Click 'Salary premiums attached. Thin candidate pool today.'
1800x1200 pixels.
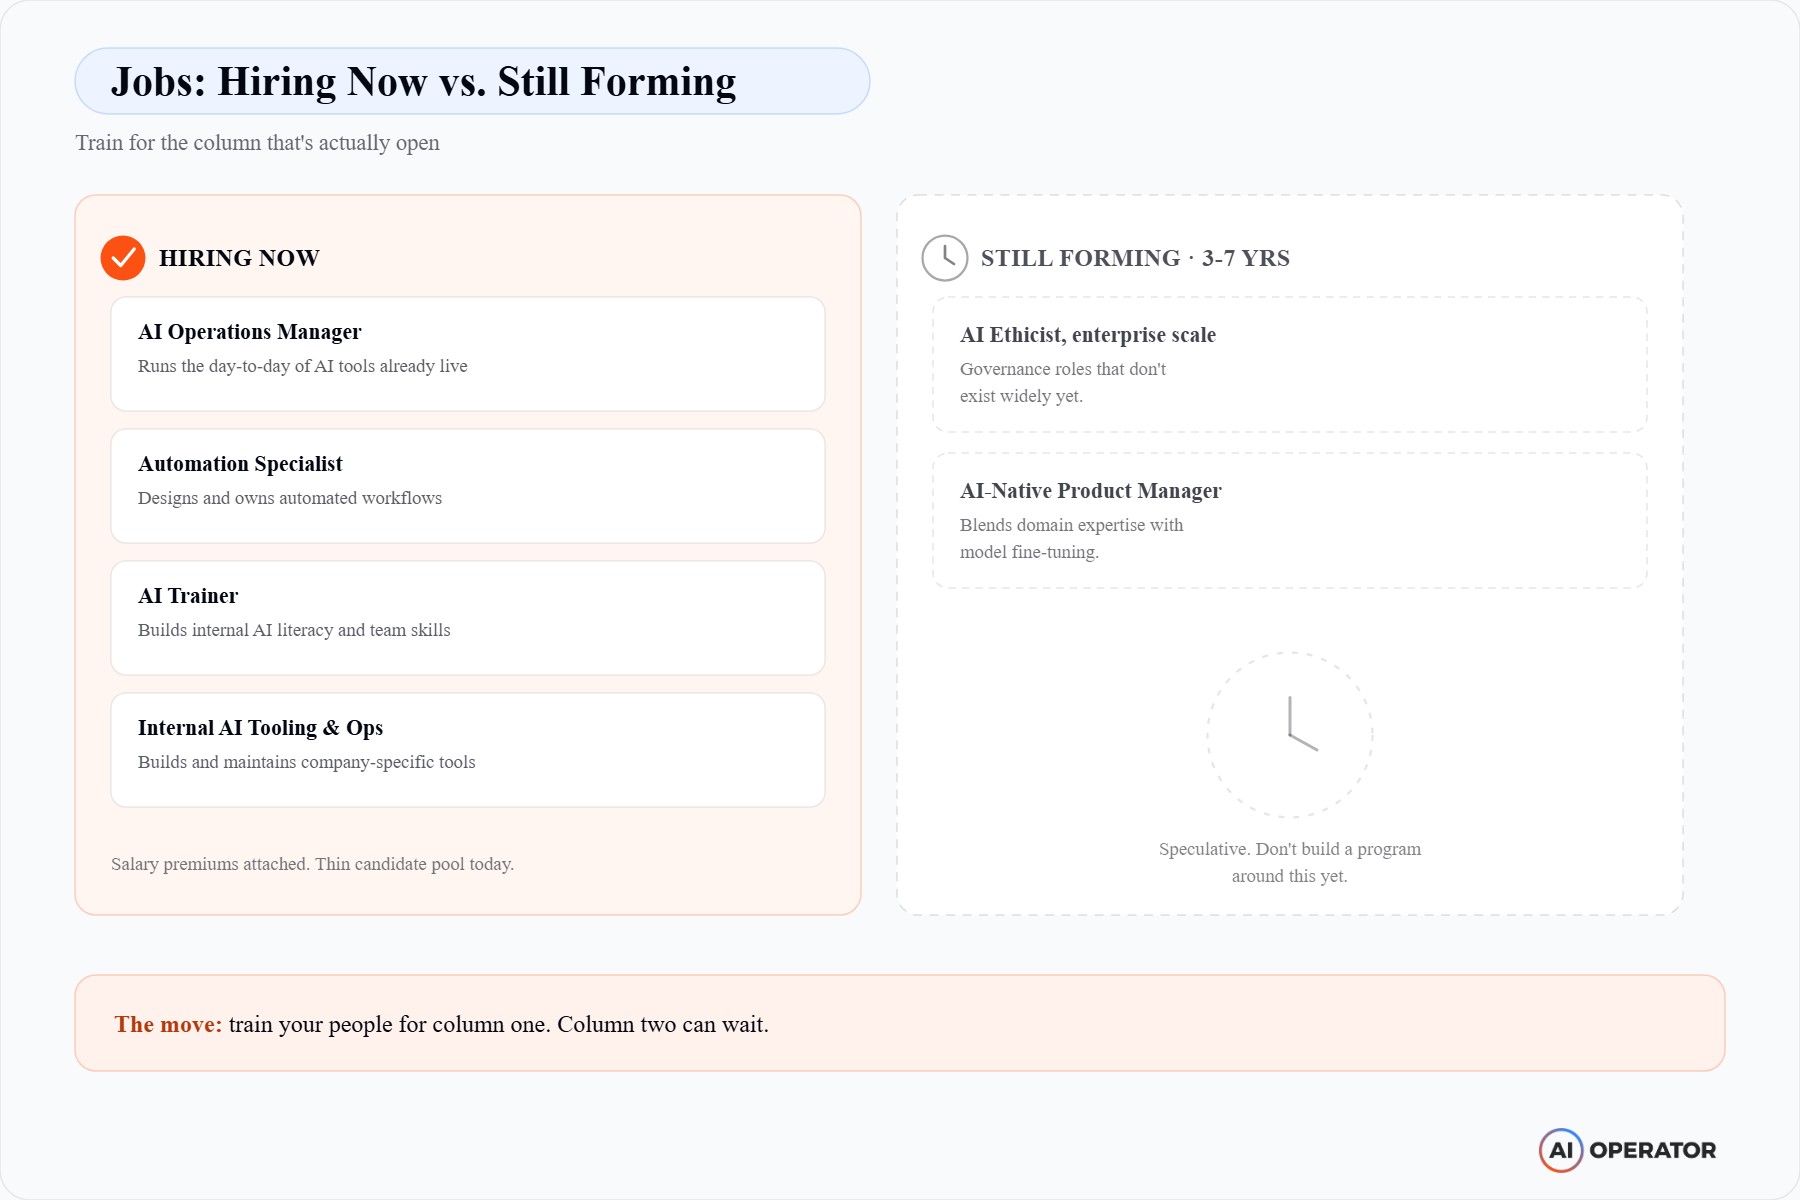click(x=313, y=864)
